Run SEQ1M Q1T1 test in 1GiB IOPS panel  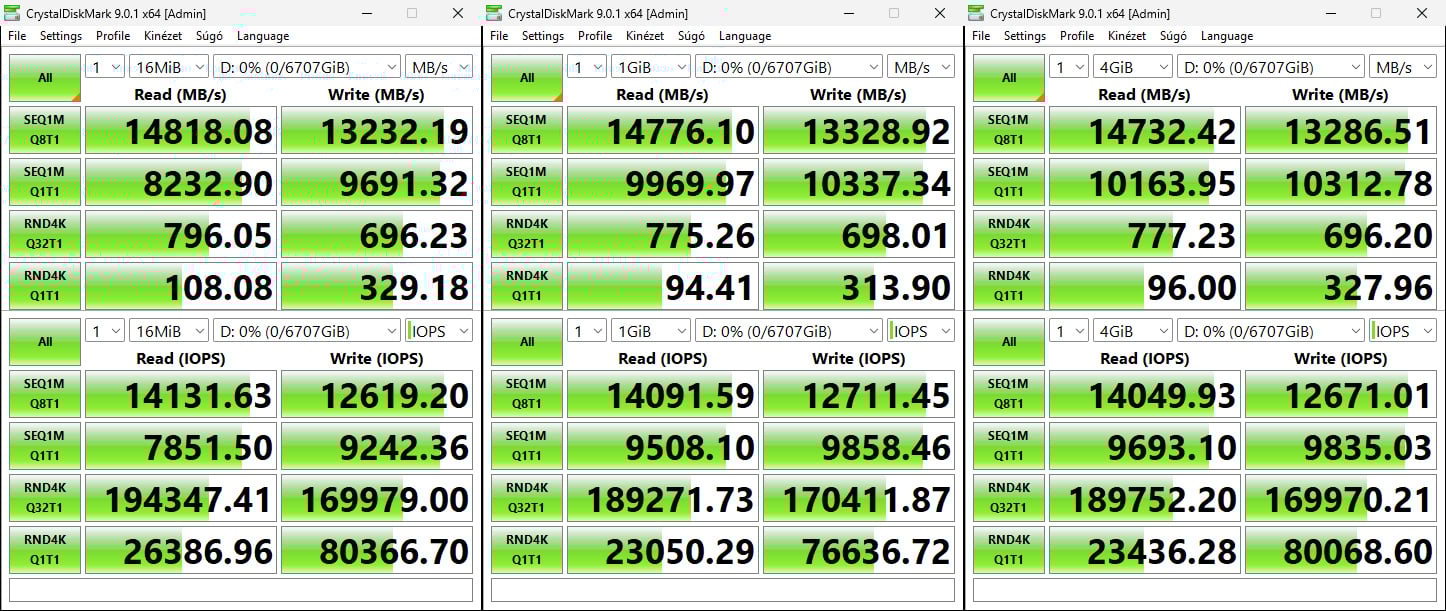point(527,446)
